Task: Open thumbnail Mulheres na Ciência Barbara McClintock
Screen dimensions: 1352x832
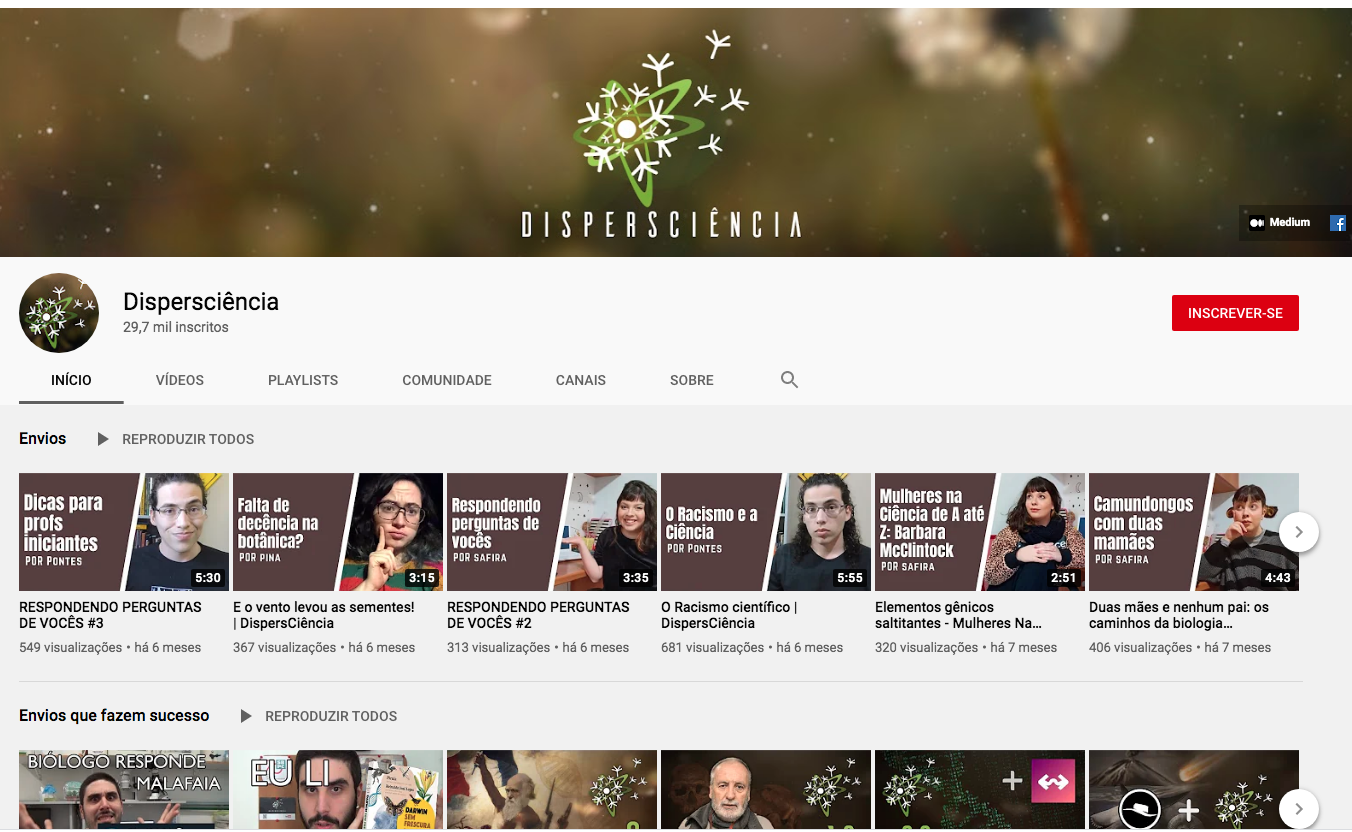Action: pos(980,532)
